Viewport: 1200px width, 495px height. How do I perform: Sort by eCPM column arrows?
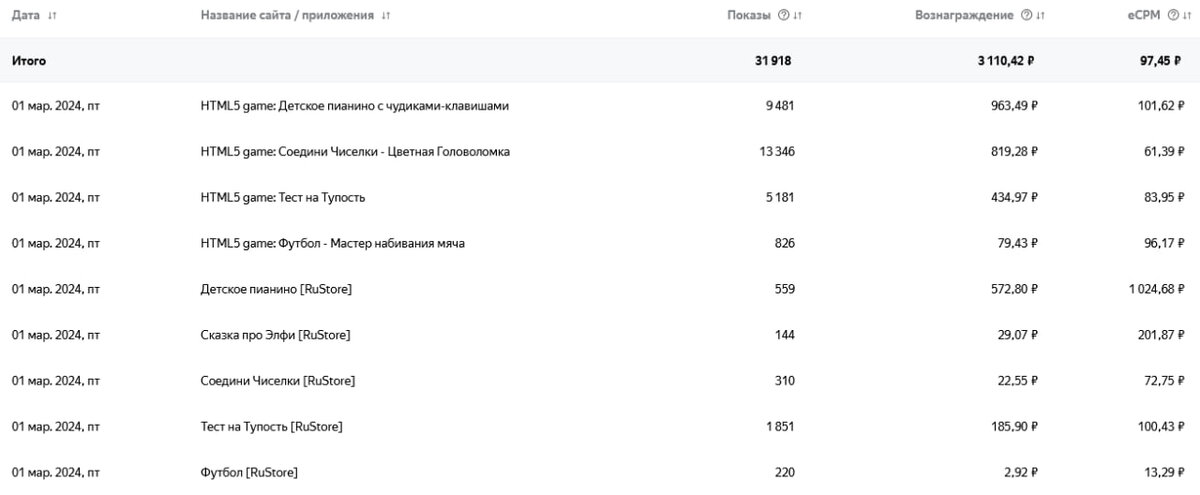[1185, 15]
